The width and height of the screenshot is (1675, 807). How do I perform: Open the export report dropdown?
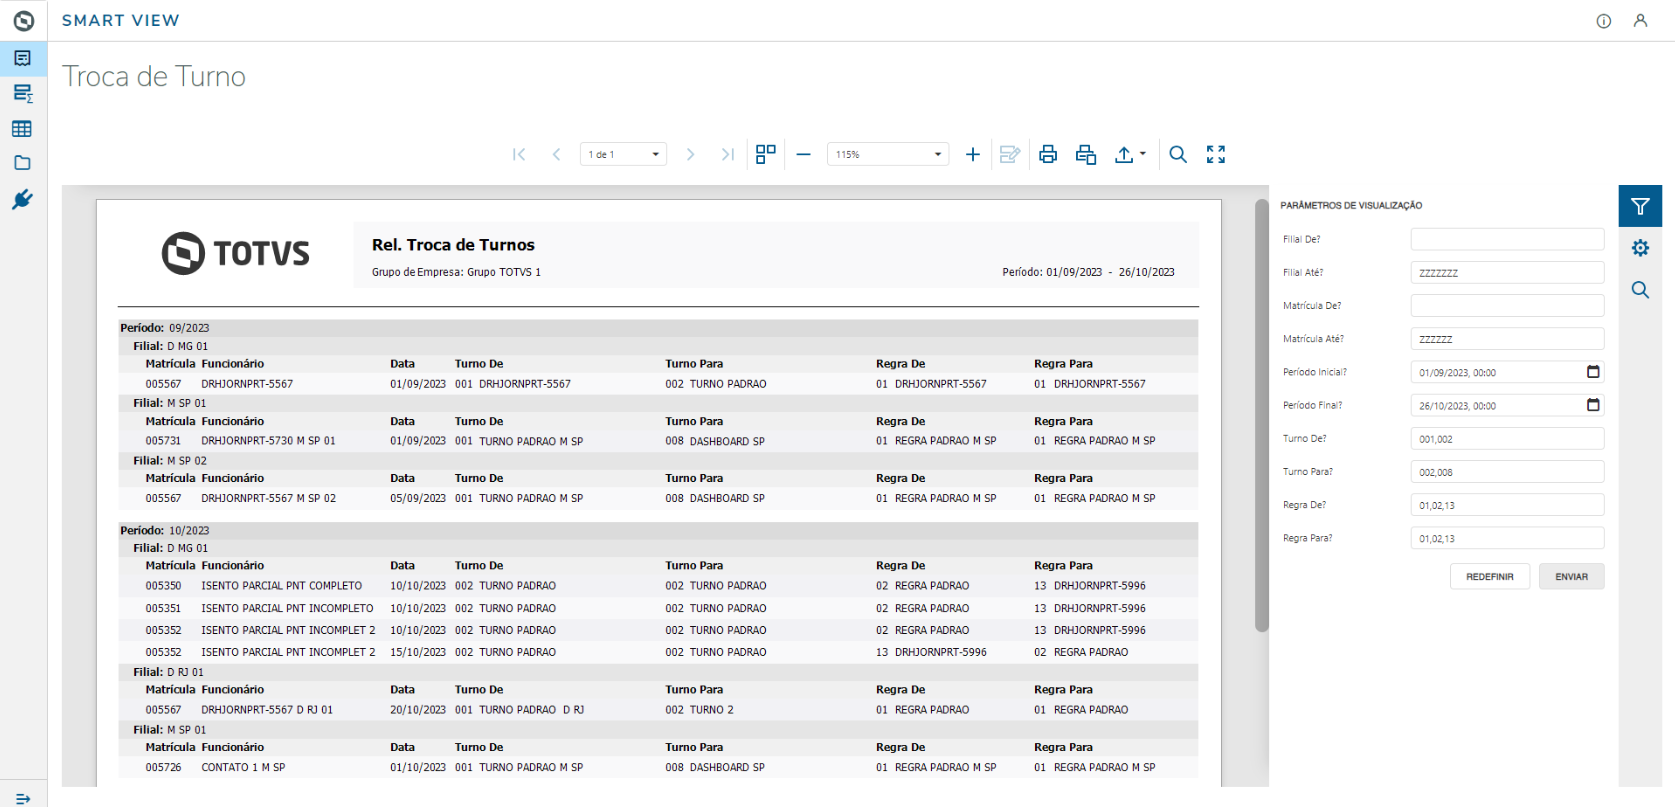point(1130,154)
